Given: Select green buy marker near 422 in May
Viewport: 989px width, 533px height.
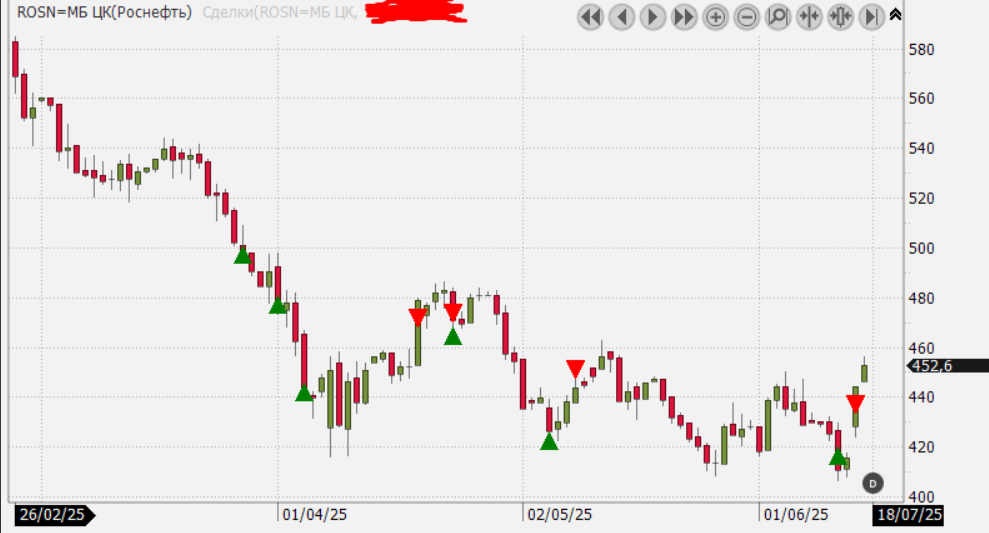Looking at the screenshot, I should [549, 442].
